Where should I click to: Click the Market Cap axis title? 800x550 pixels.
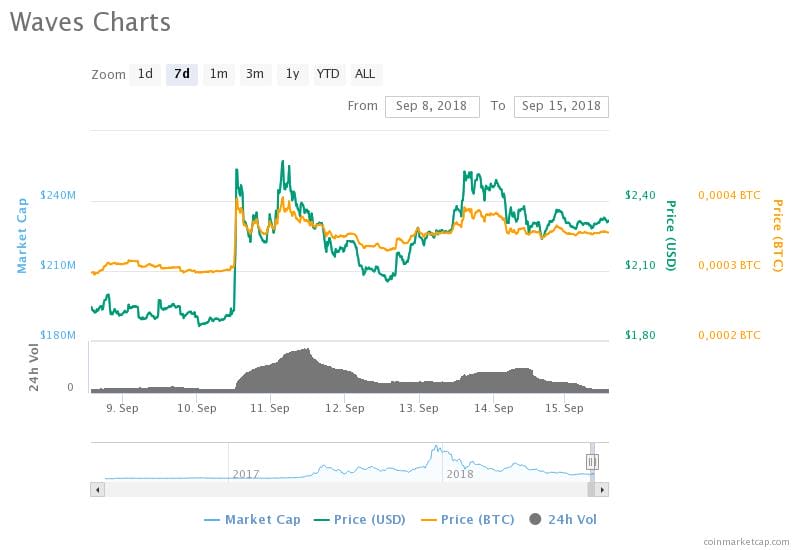(x=22, y=236)
